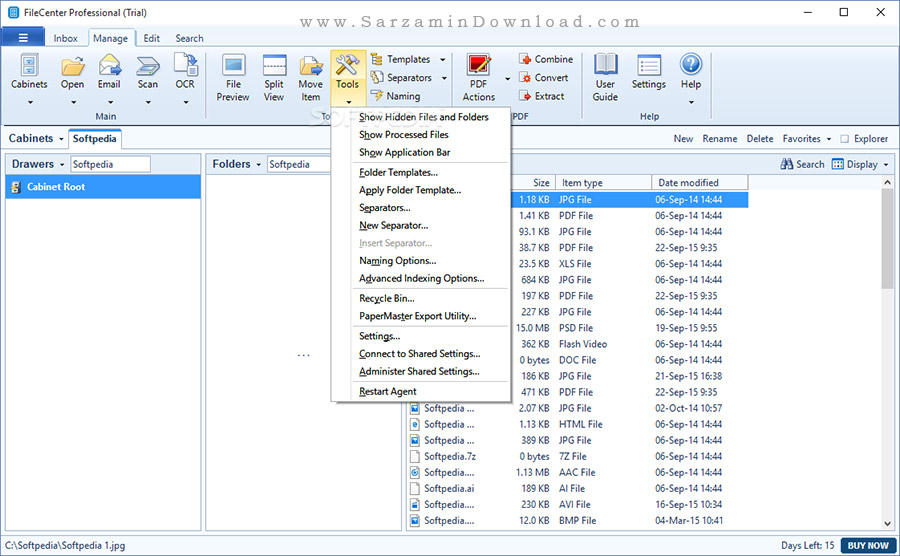The width and height of the screenshot is (900, 556).
Task: Click the Open folder icon
Action: point(73,65)
